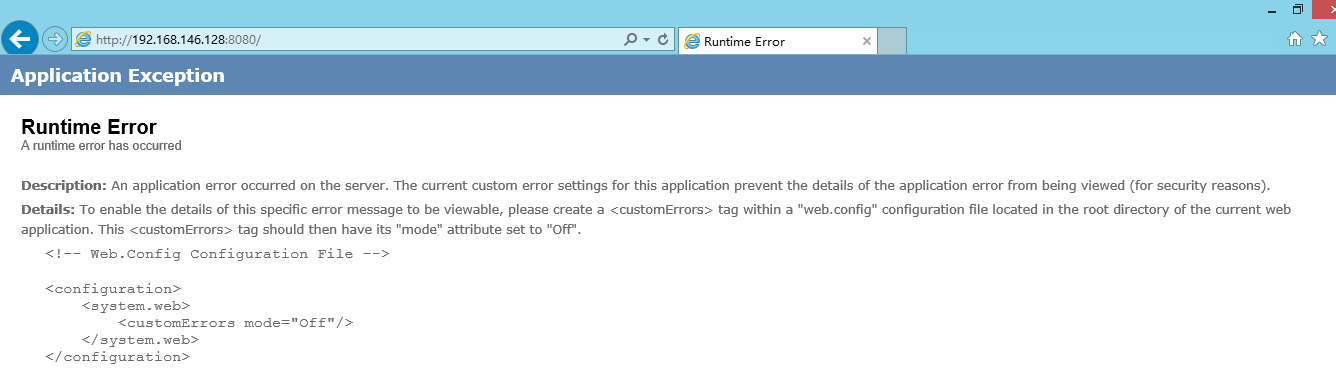Viewport: 1336px width, 390px height.
Task: Click the bold Description: label
Action: point(64,186)
